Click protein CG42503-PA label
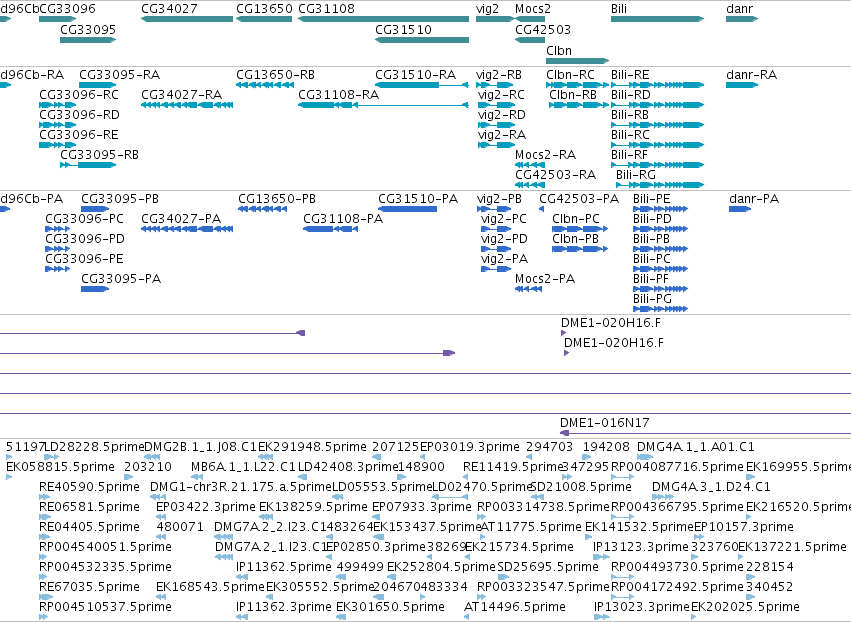Image resolution: width=851 pixels, height=622 pixels. 579,199
